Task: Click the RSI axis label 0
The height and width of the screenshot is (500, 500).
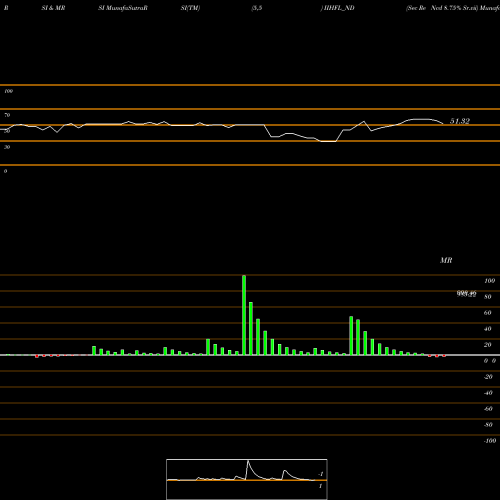Action: pos(5,171)
